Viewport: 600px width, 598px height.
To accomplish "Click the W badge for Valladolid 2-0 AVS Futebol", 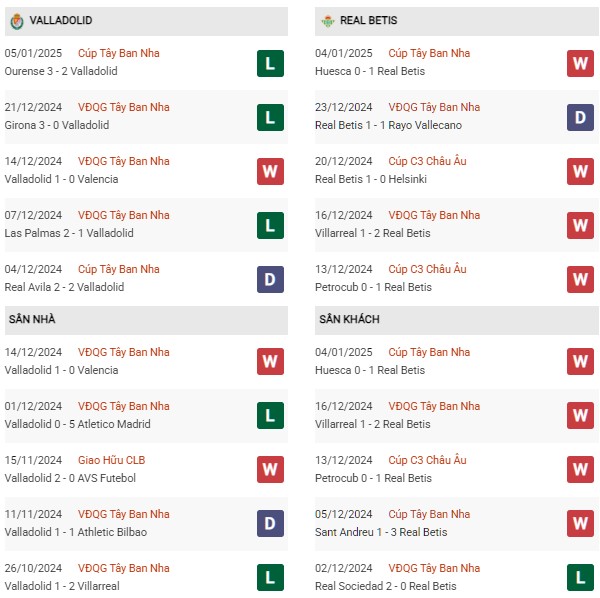I will point(270,469).
